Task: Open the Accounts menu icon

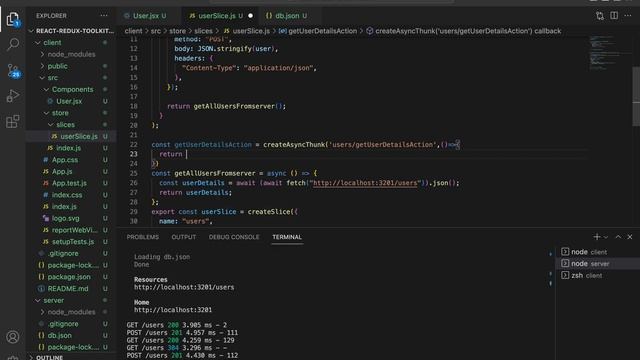Action: [13, 337]
